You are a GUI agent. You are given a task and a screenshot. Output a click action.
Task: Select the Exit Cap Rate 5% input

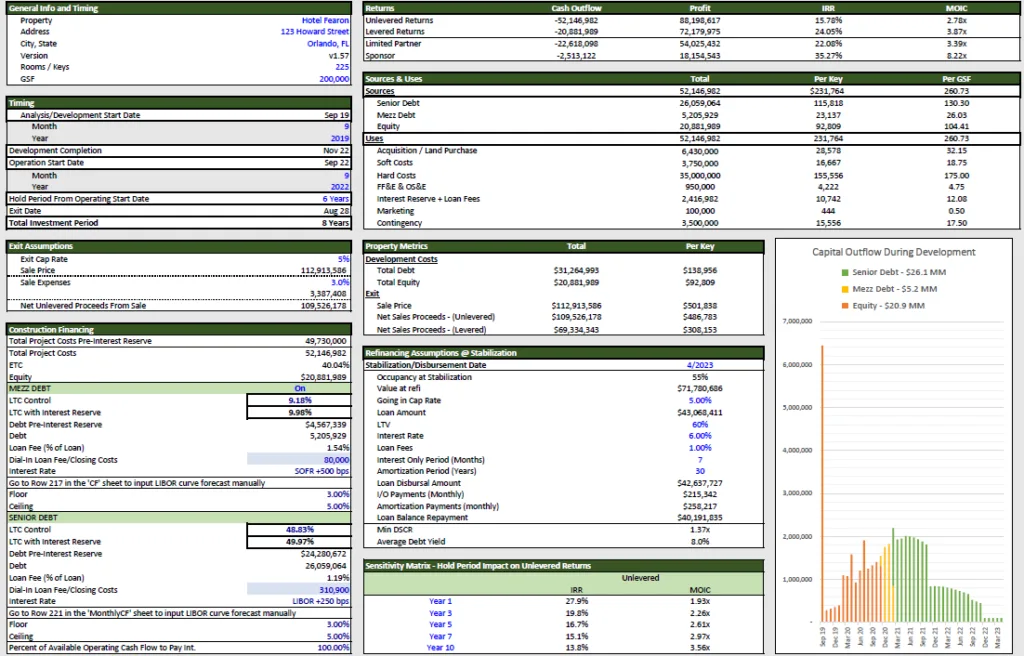[x=344, y=259]
